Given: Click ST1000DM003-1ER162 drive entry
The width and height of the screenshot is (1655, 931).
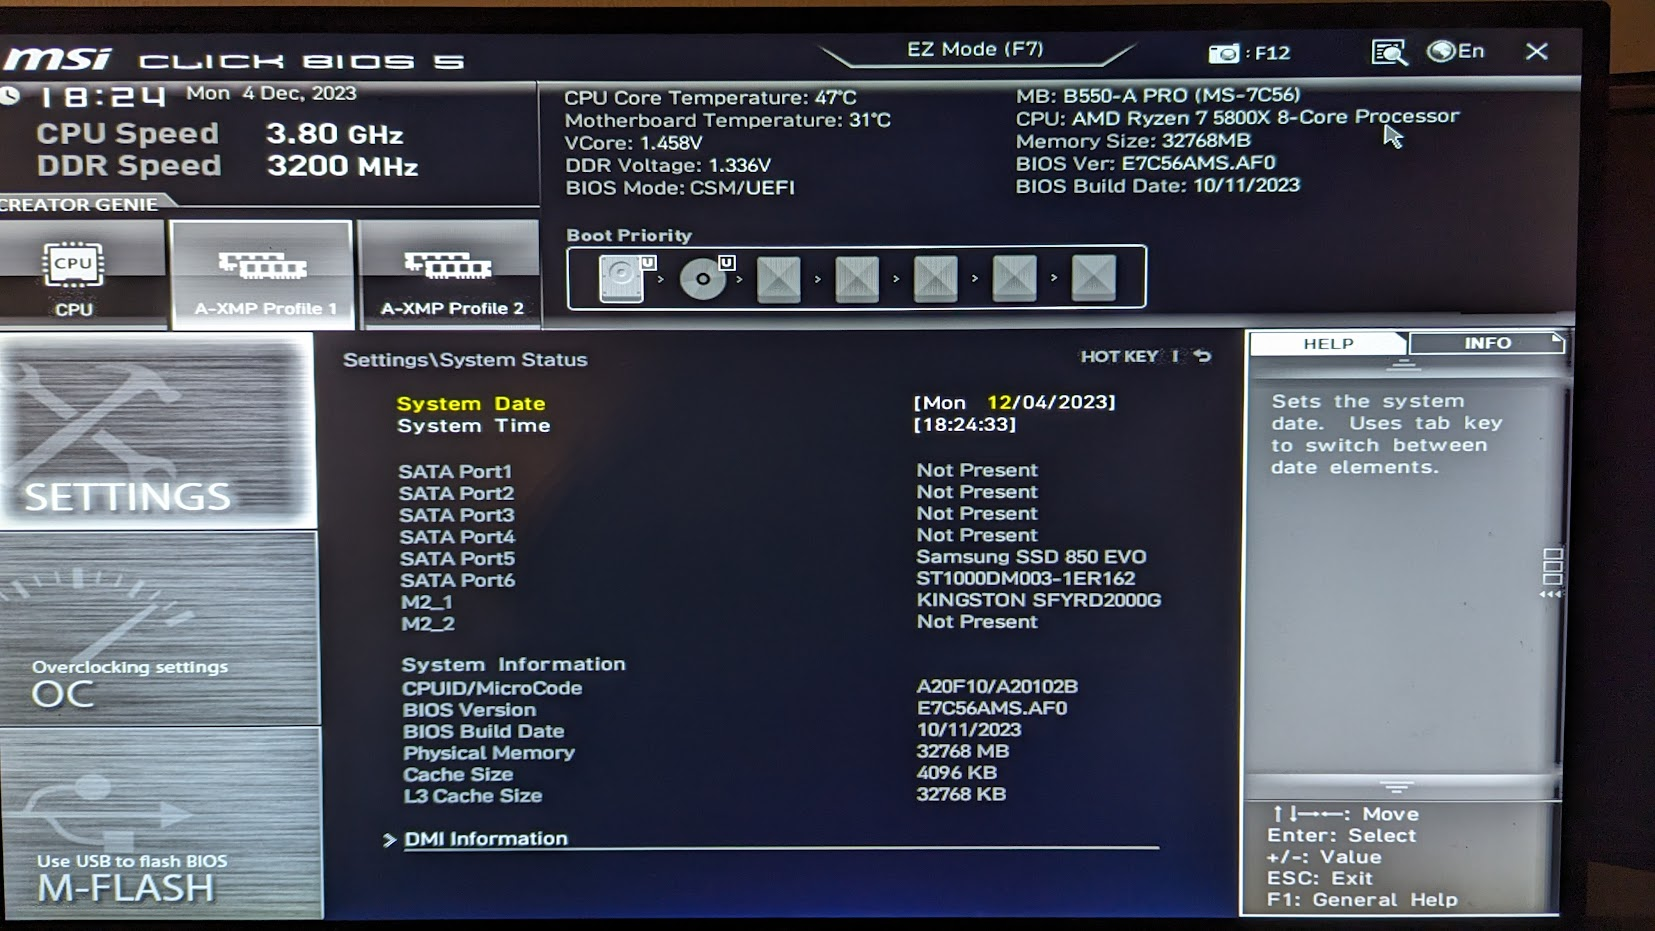Looking at the screenshot, I should tap(1025, 579).
